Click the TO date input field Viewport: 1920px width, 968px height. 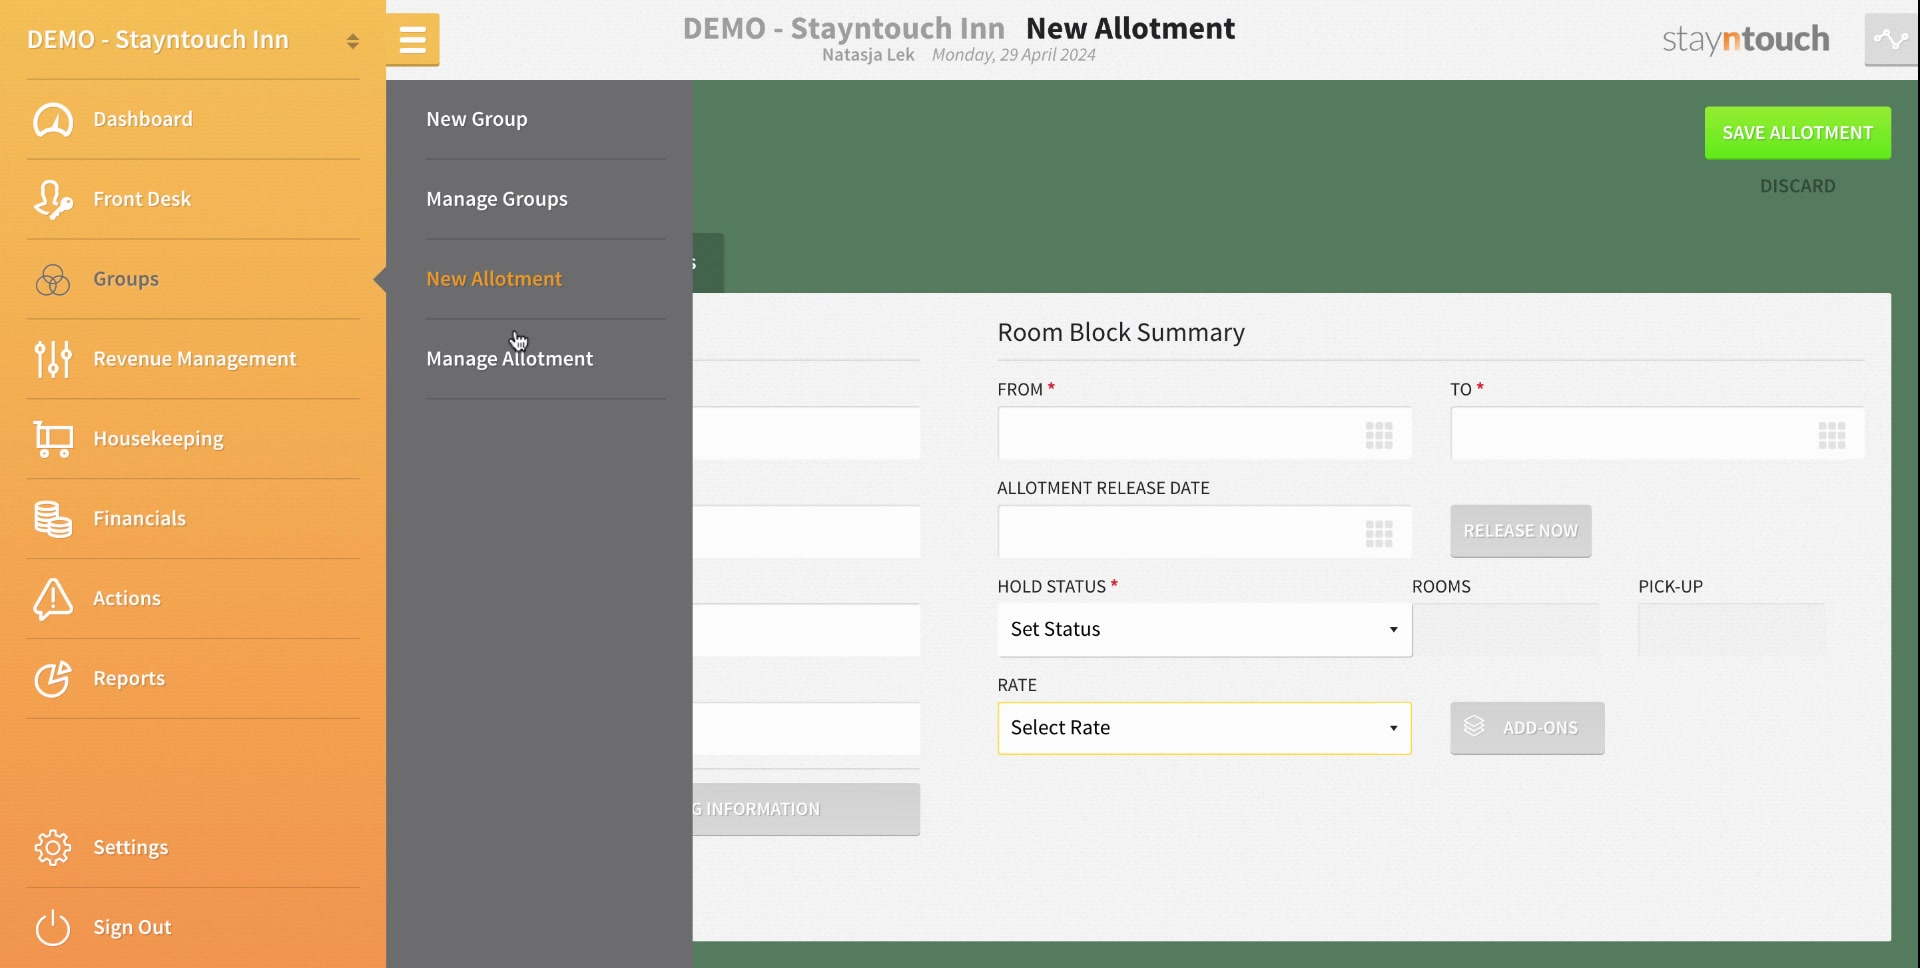[x=1657, y=433]
